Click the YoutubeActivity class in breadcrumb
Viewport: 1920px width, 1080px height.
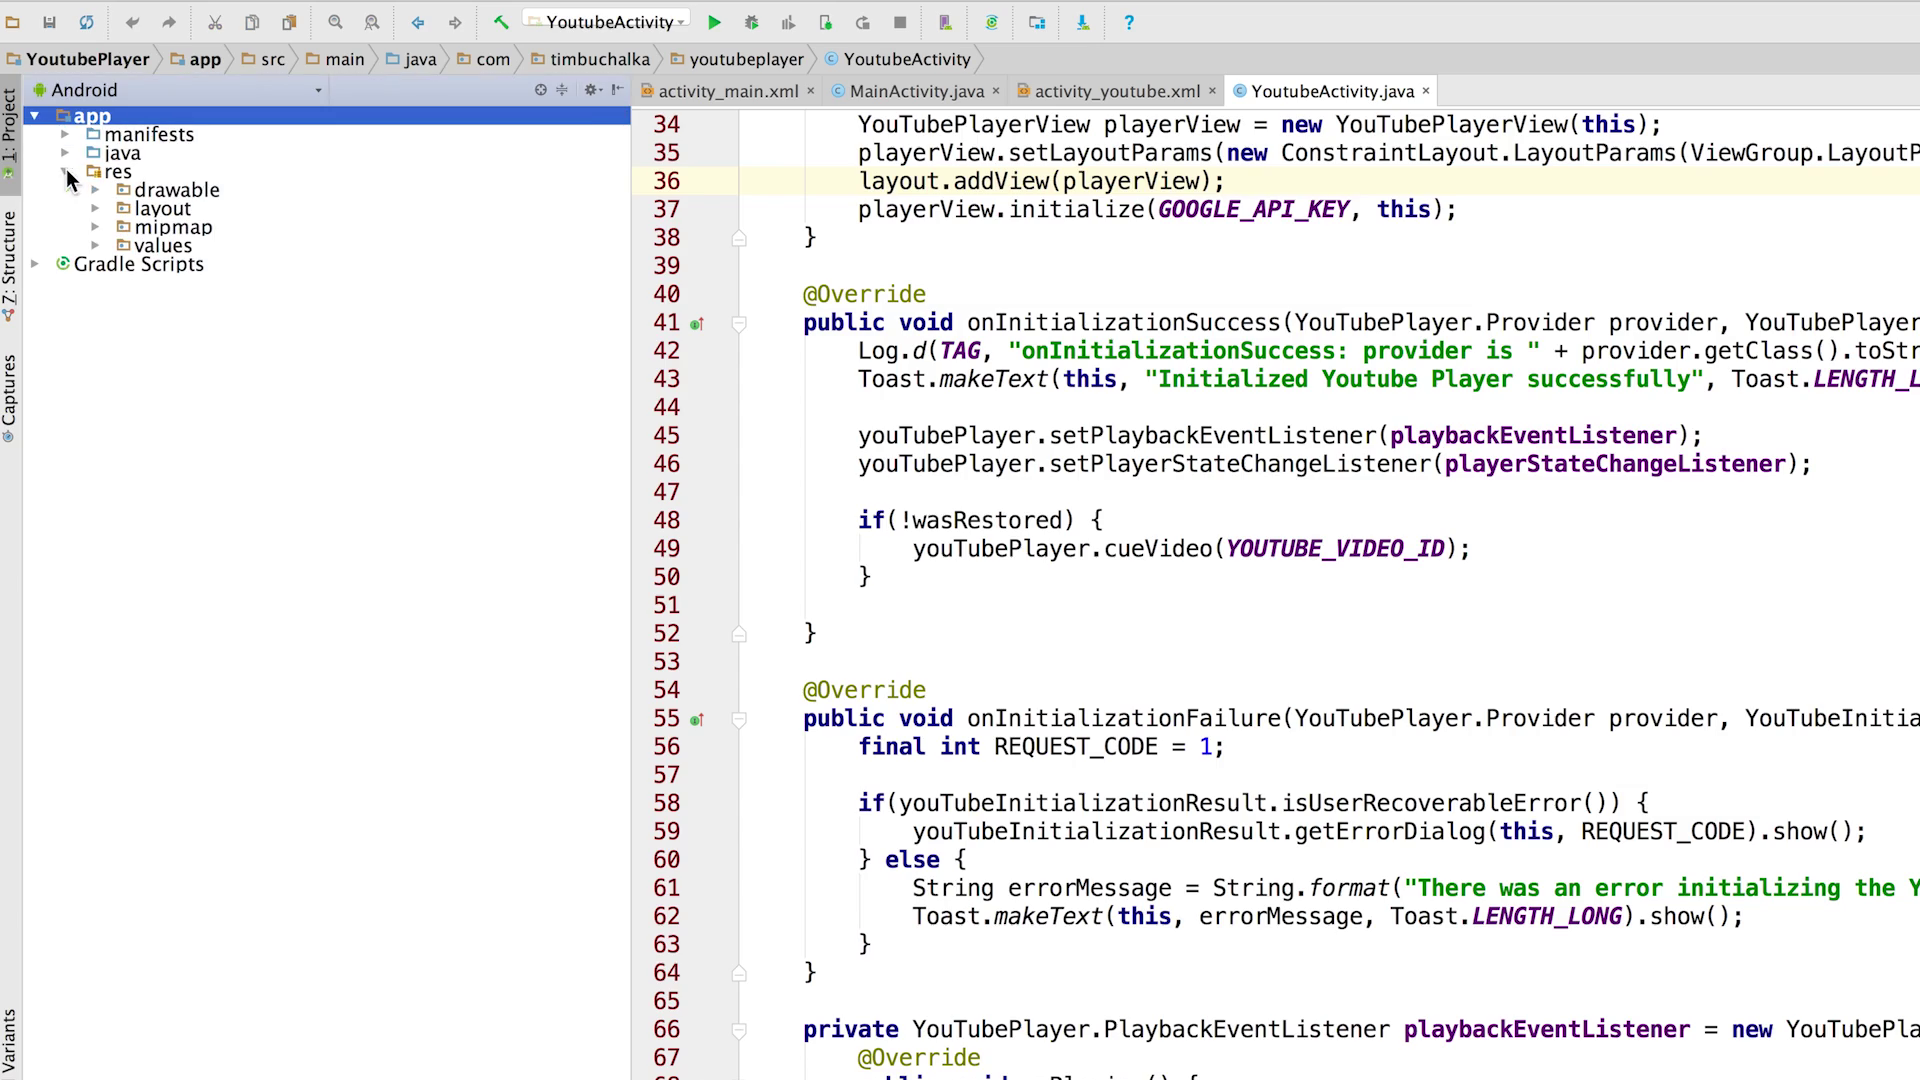tap(907, 58)
